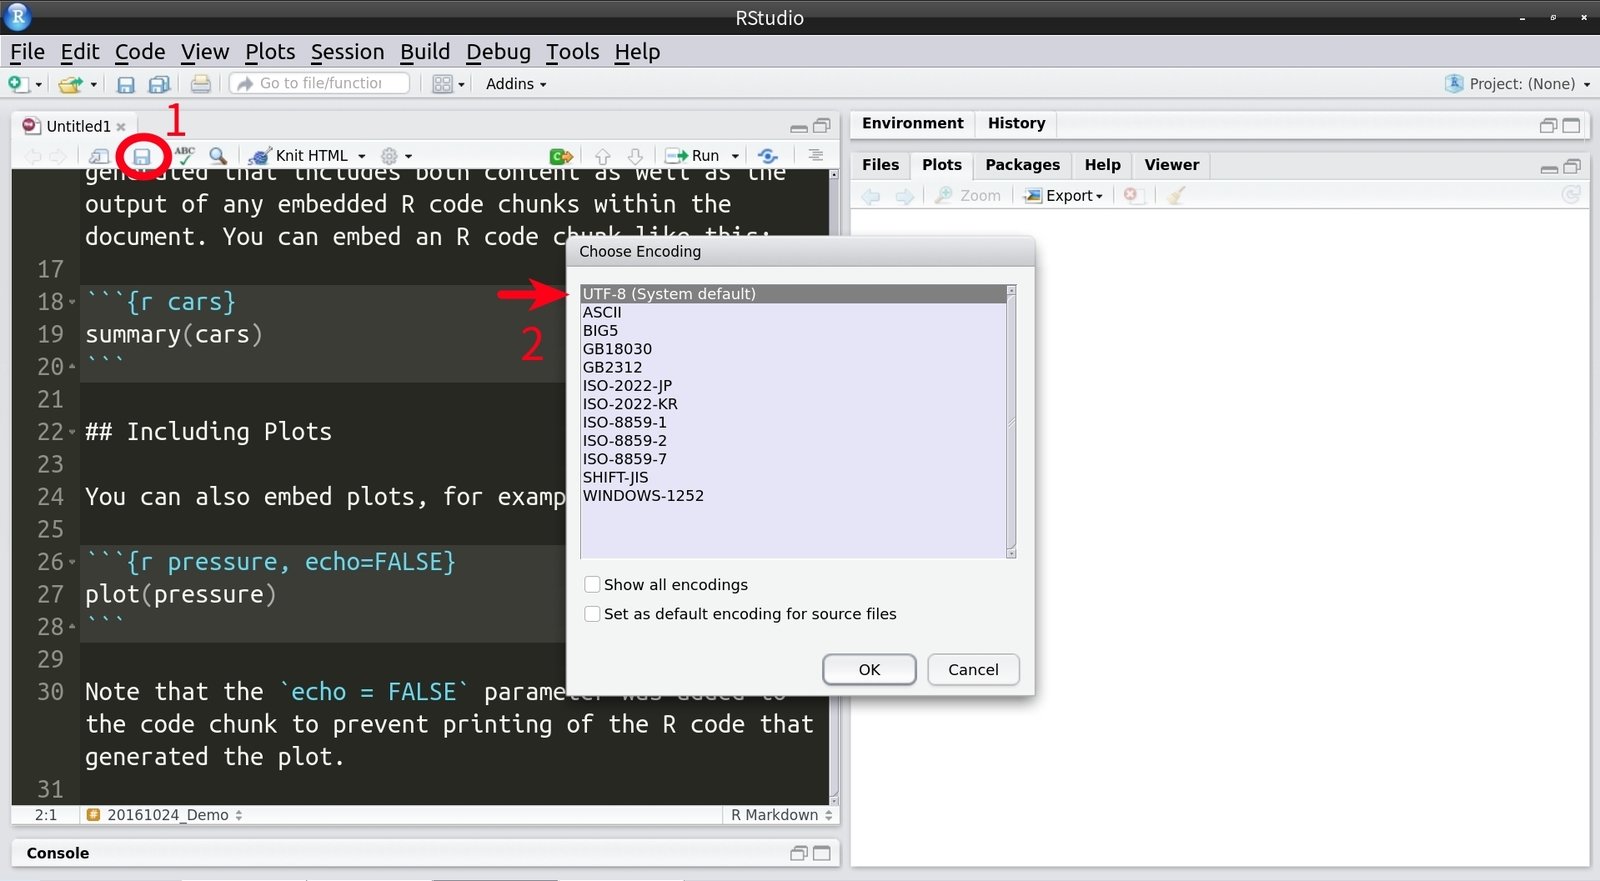The width and height of the screenshot is (1600, 881).
Task: Open the 20161024_Demo section navigator
Action: 165,815
